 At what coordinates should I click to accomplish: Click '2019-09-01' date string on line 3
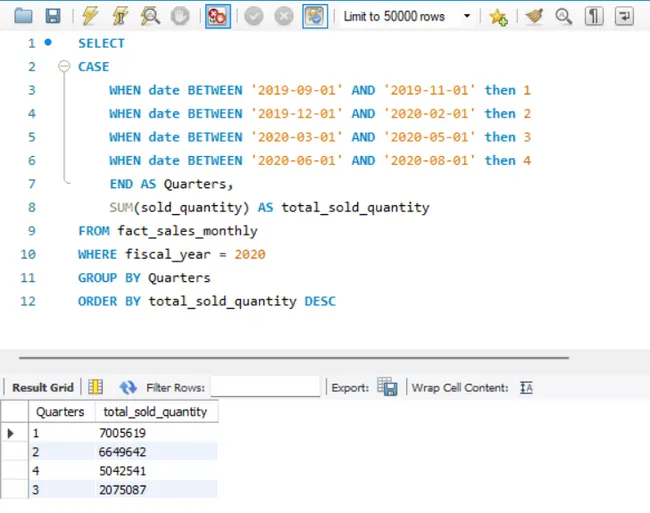(x=297, y=90)
